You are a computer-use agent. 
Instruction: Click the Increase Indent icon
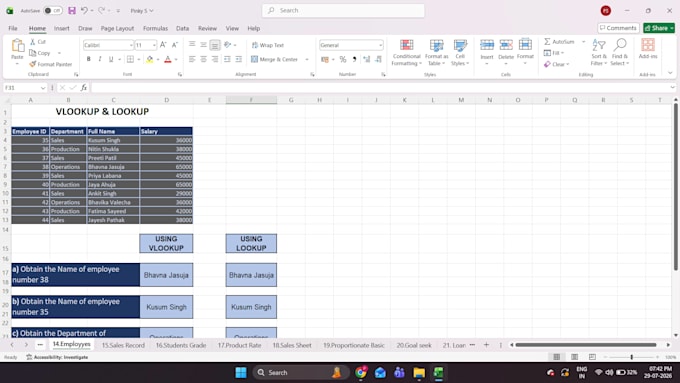point(239,59)
